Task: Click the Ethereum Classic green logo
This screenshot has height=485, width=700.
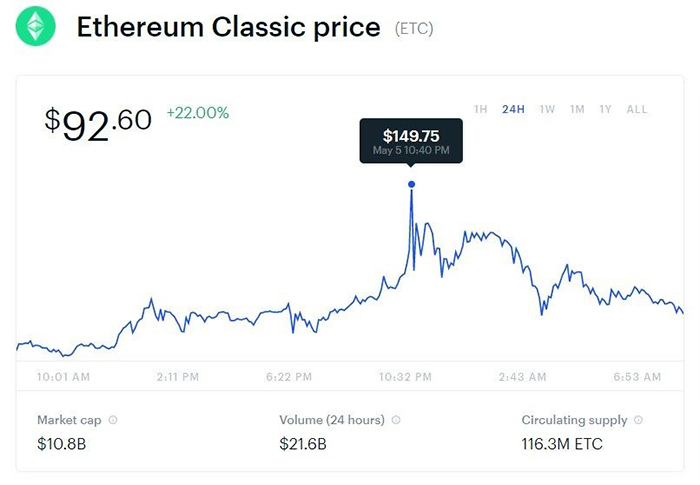Action: pyautogui.click(x=36, y=27)
